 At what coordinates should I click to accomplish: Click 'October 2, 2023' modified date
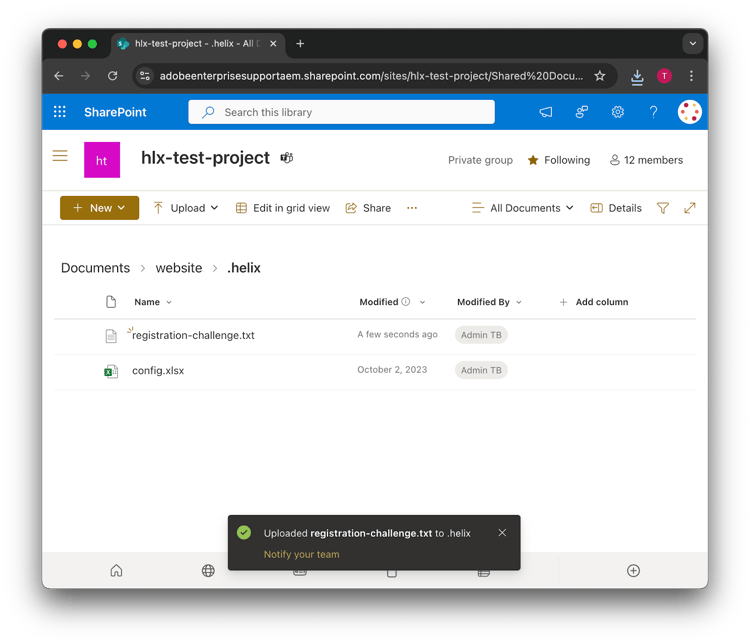[x=392, y=370]
